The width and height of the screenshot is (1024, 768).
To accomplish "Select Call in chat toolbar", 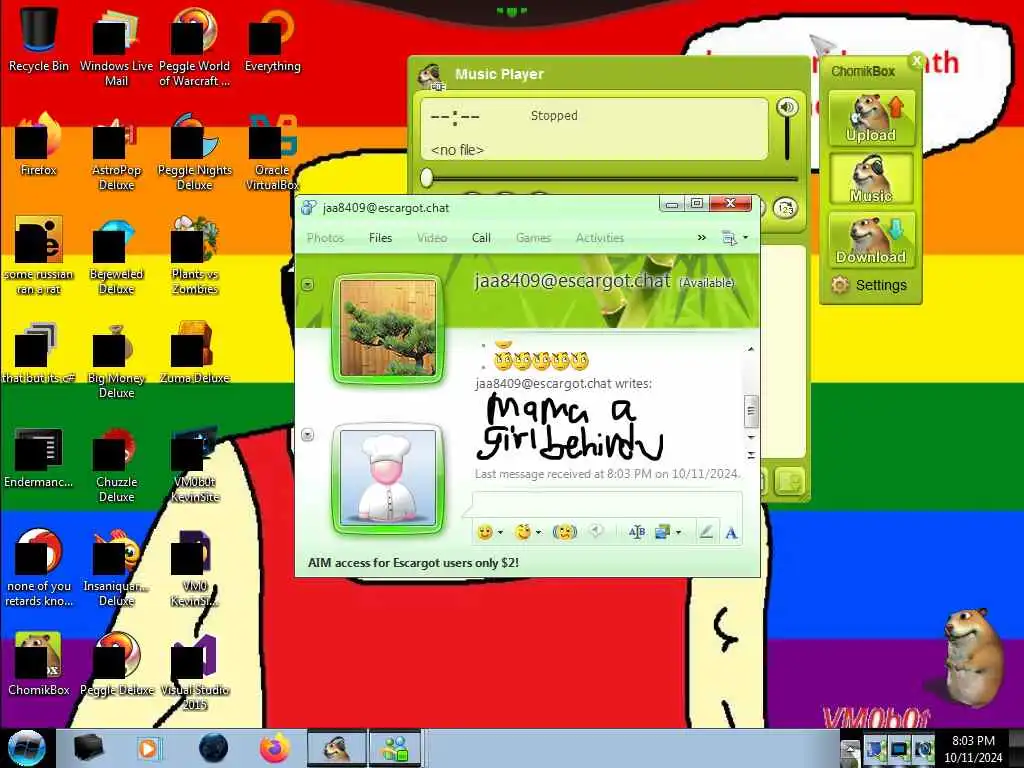I will pyautogui.click(x=481, y=238).
